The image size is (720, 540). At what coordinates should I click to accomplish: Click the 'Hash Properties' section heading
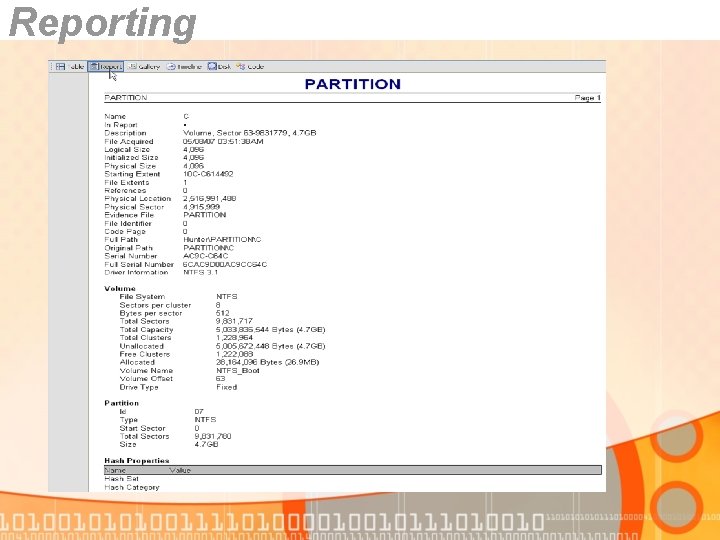tap(137, 461)
